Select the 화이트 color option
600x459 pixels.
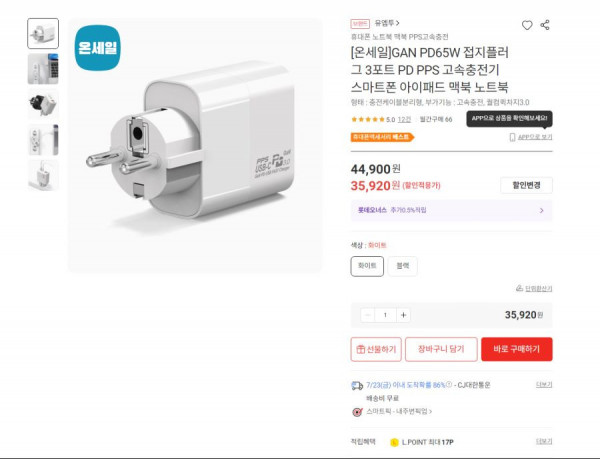[x=367, y=266]
